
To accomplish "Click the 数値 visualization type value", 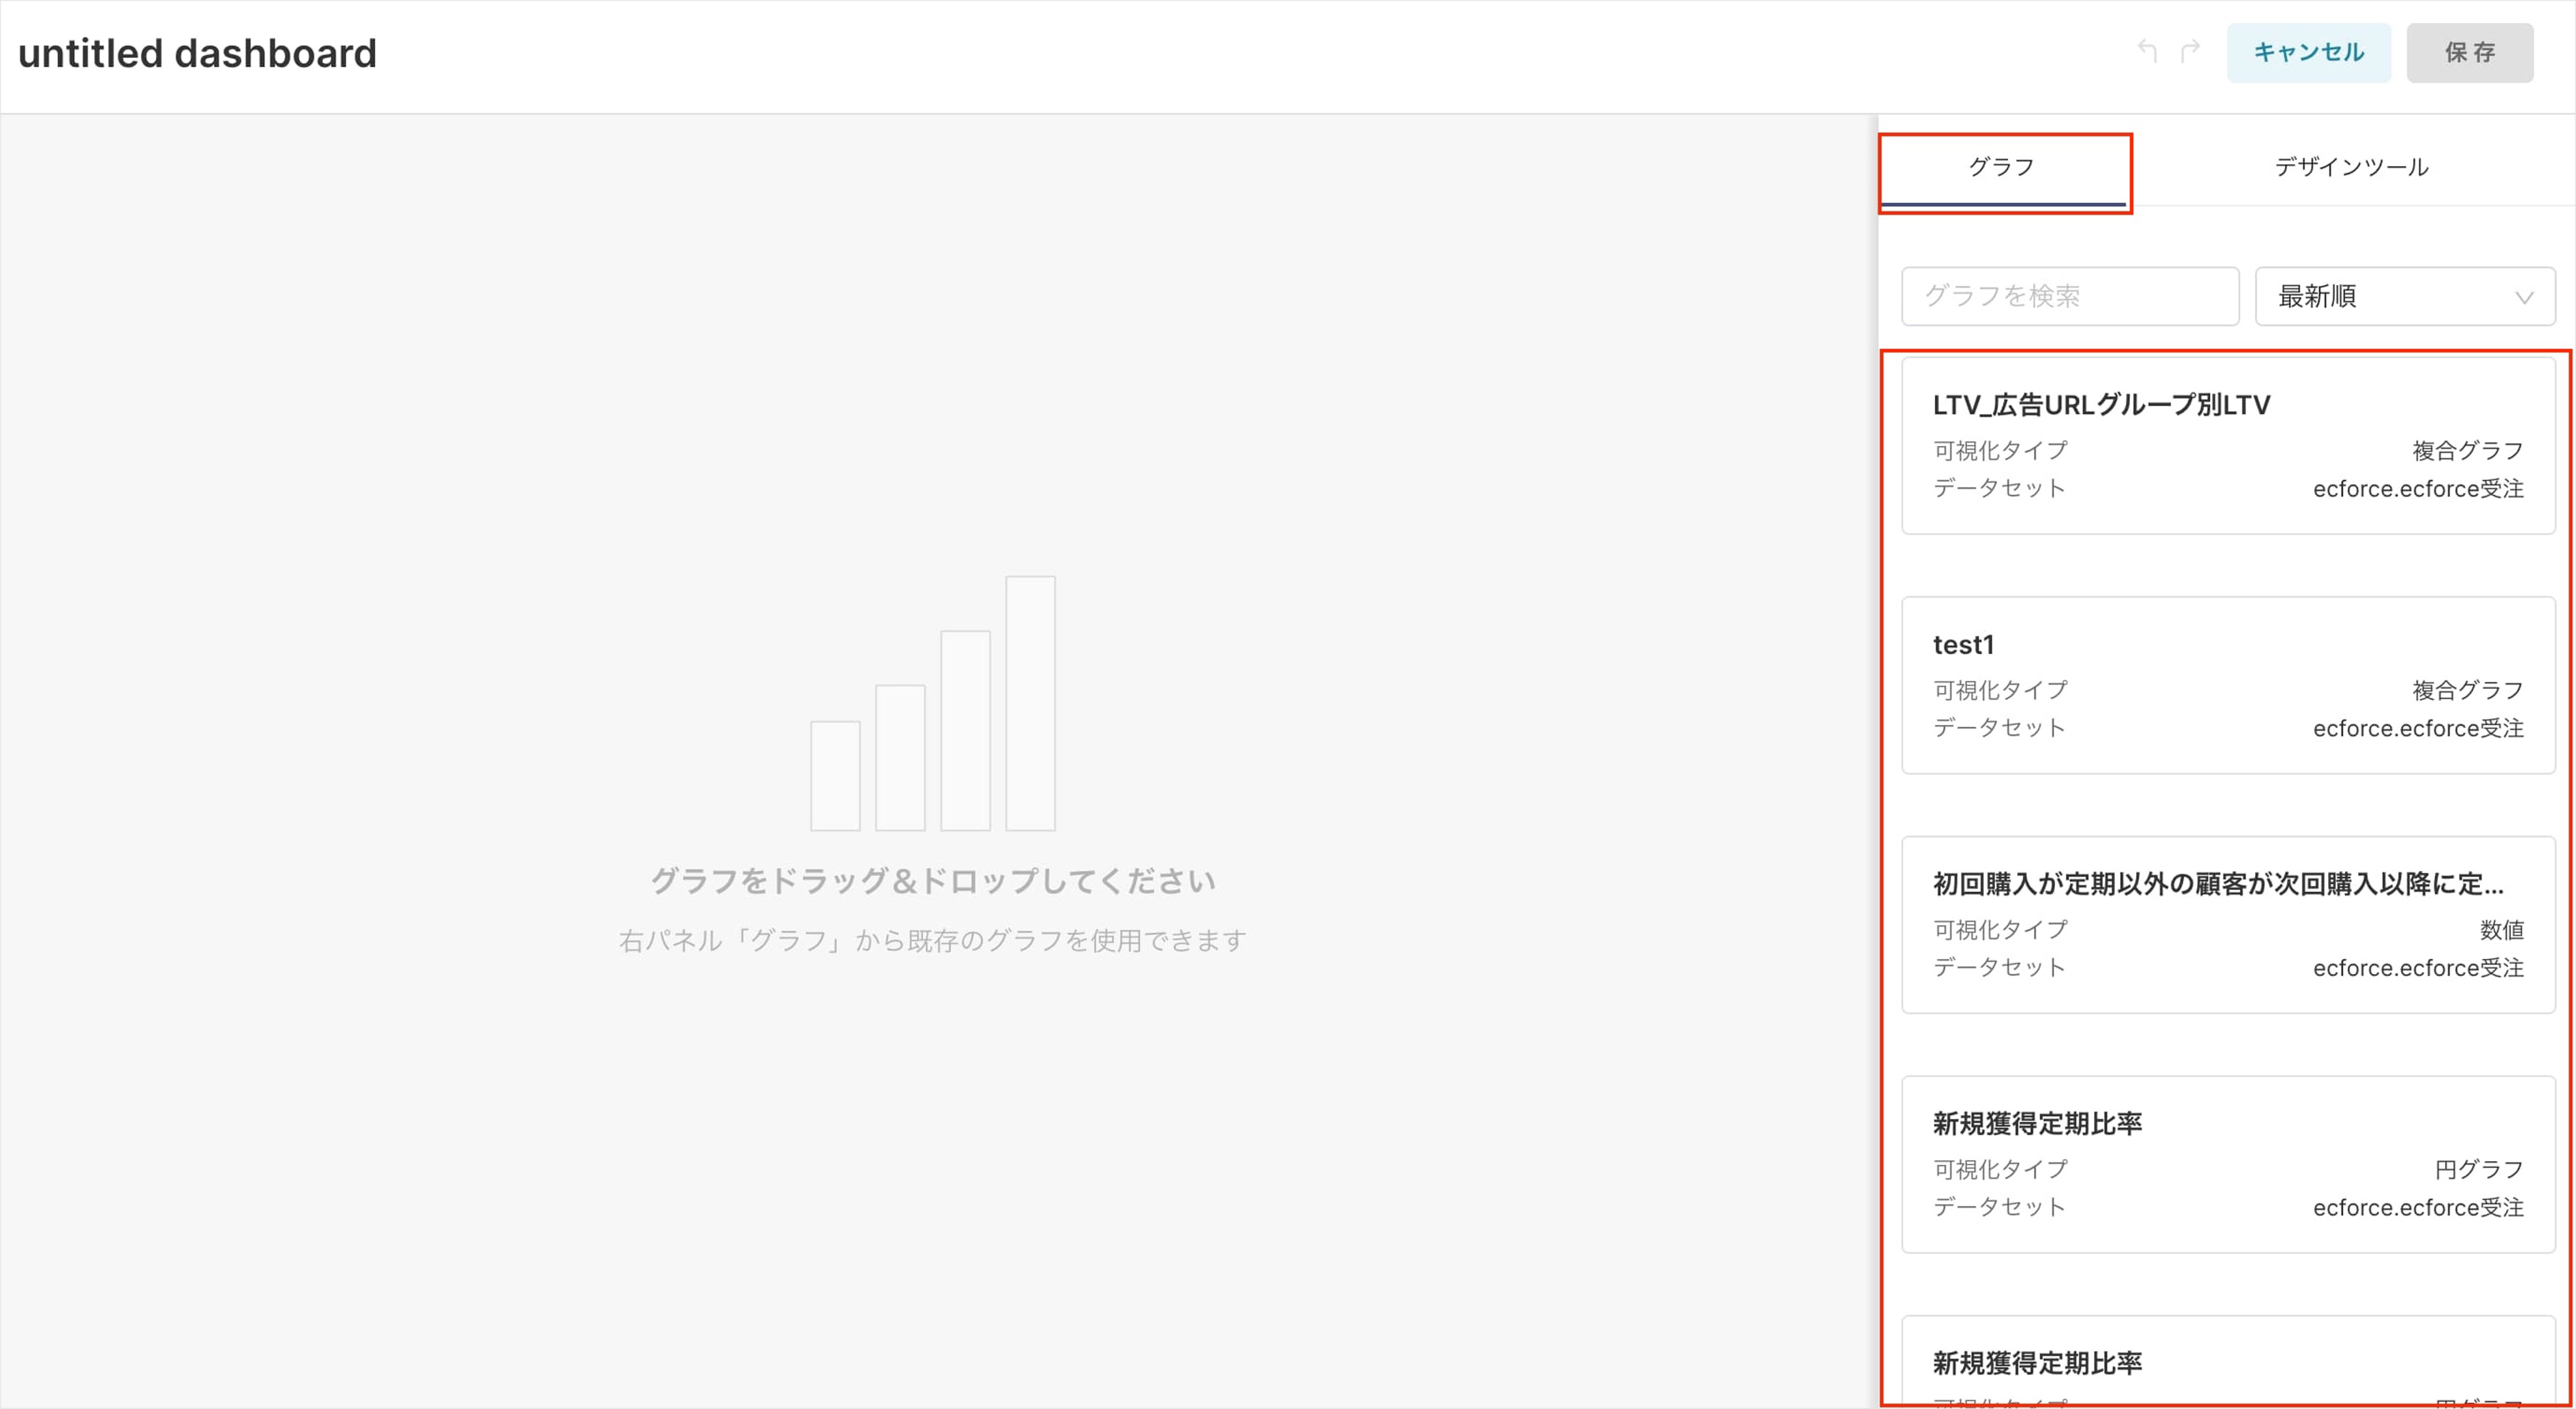I will (2501, 930).
